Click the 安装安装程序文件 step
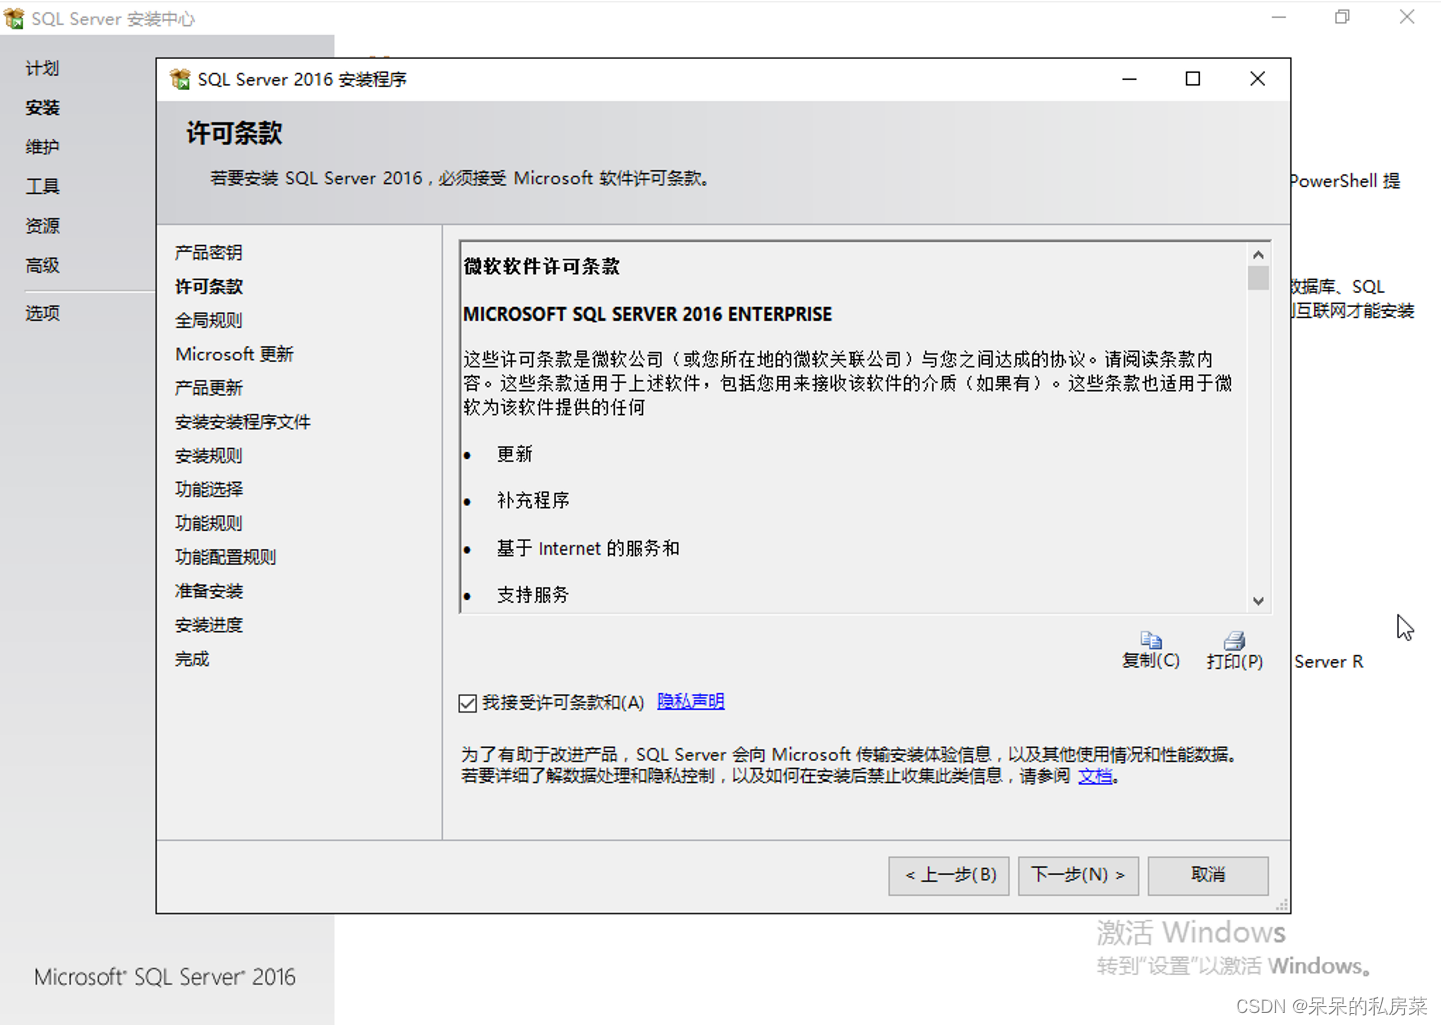Screen dimensions: 1443x1025 click(243, 422)
